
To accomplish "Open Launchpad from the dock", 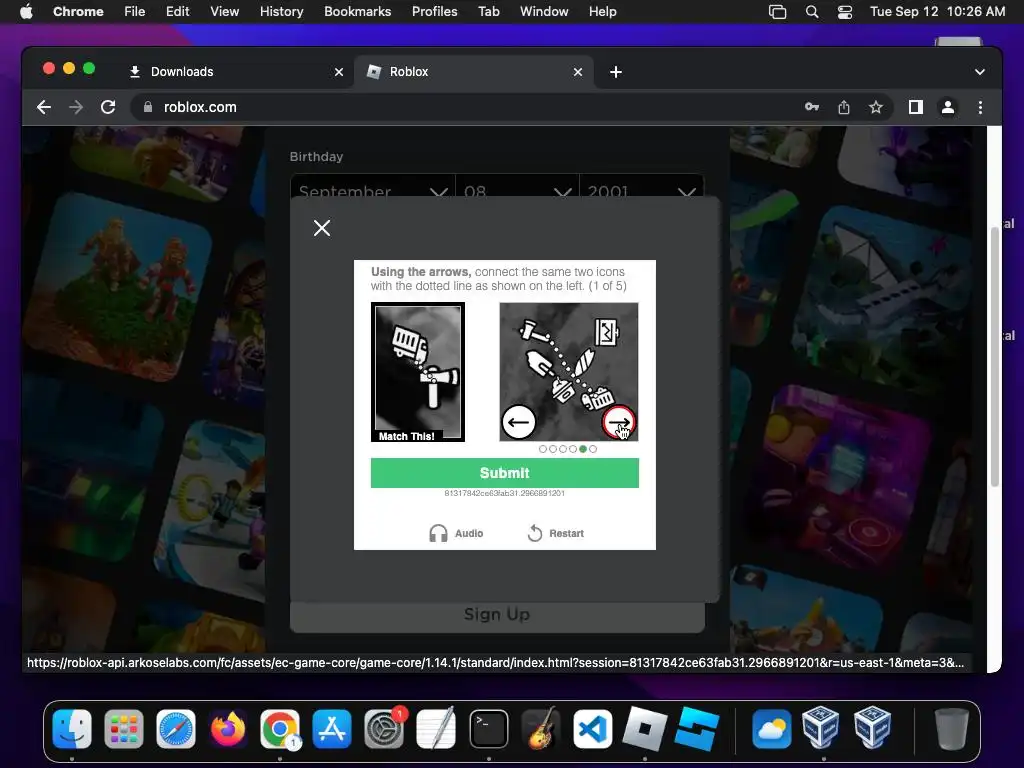I will coord(123,728).
